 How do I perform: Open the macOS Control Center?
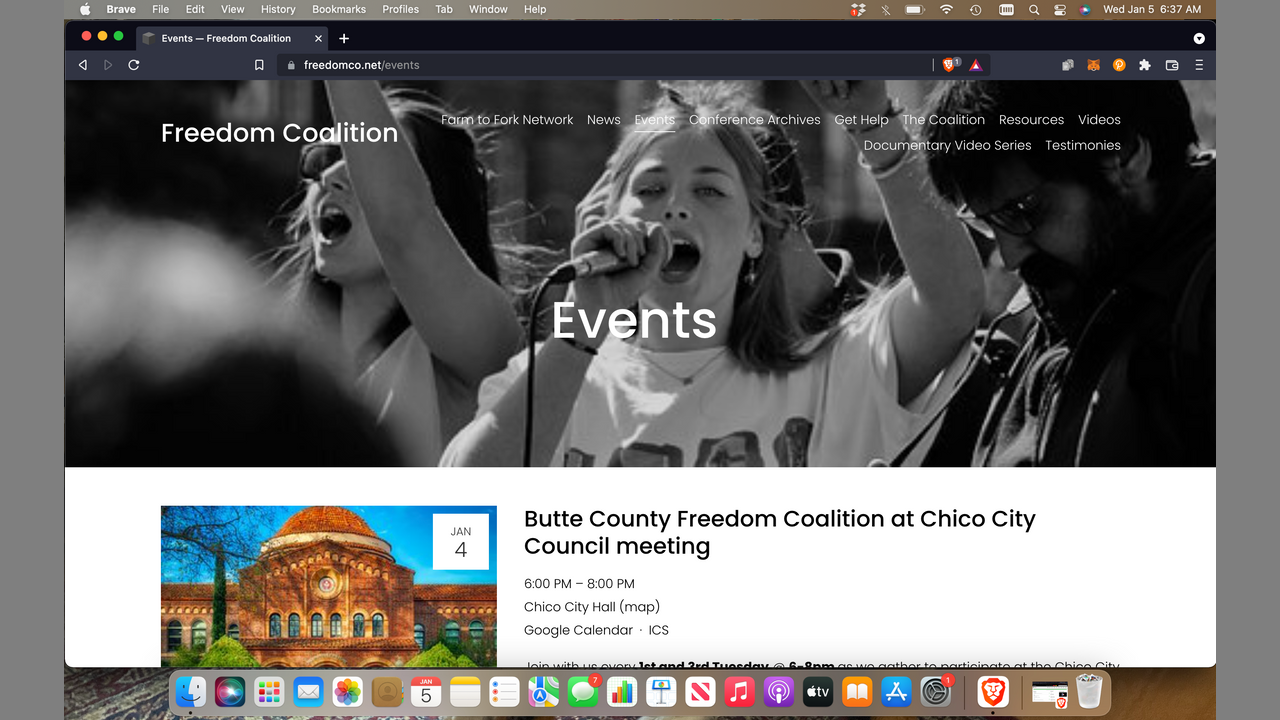coord(1060,9)
